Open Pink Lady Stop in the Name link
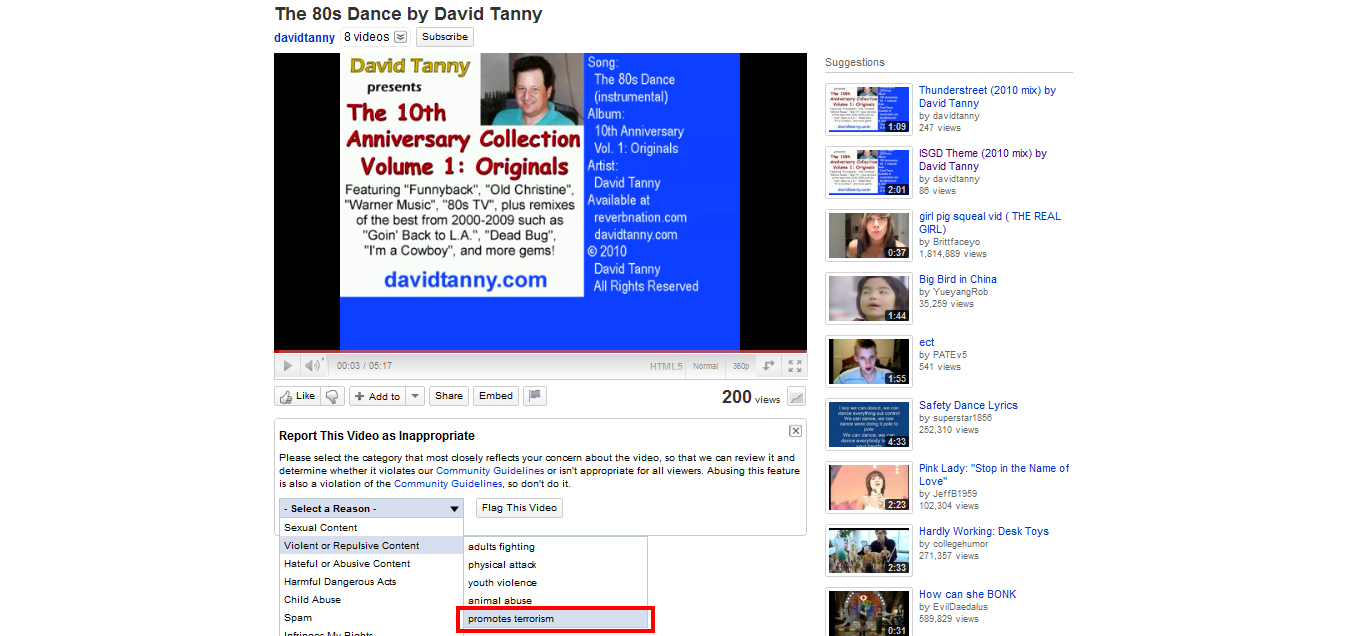 point(994,475)
